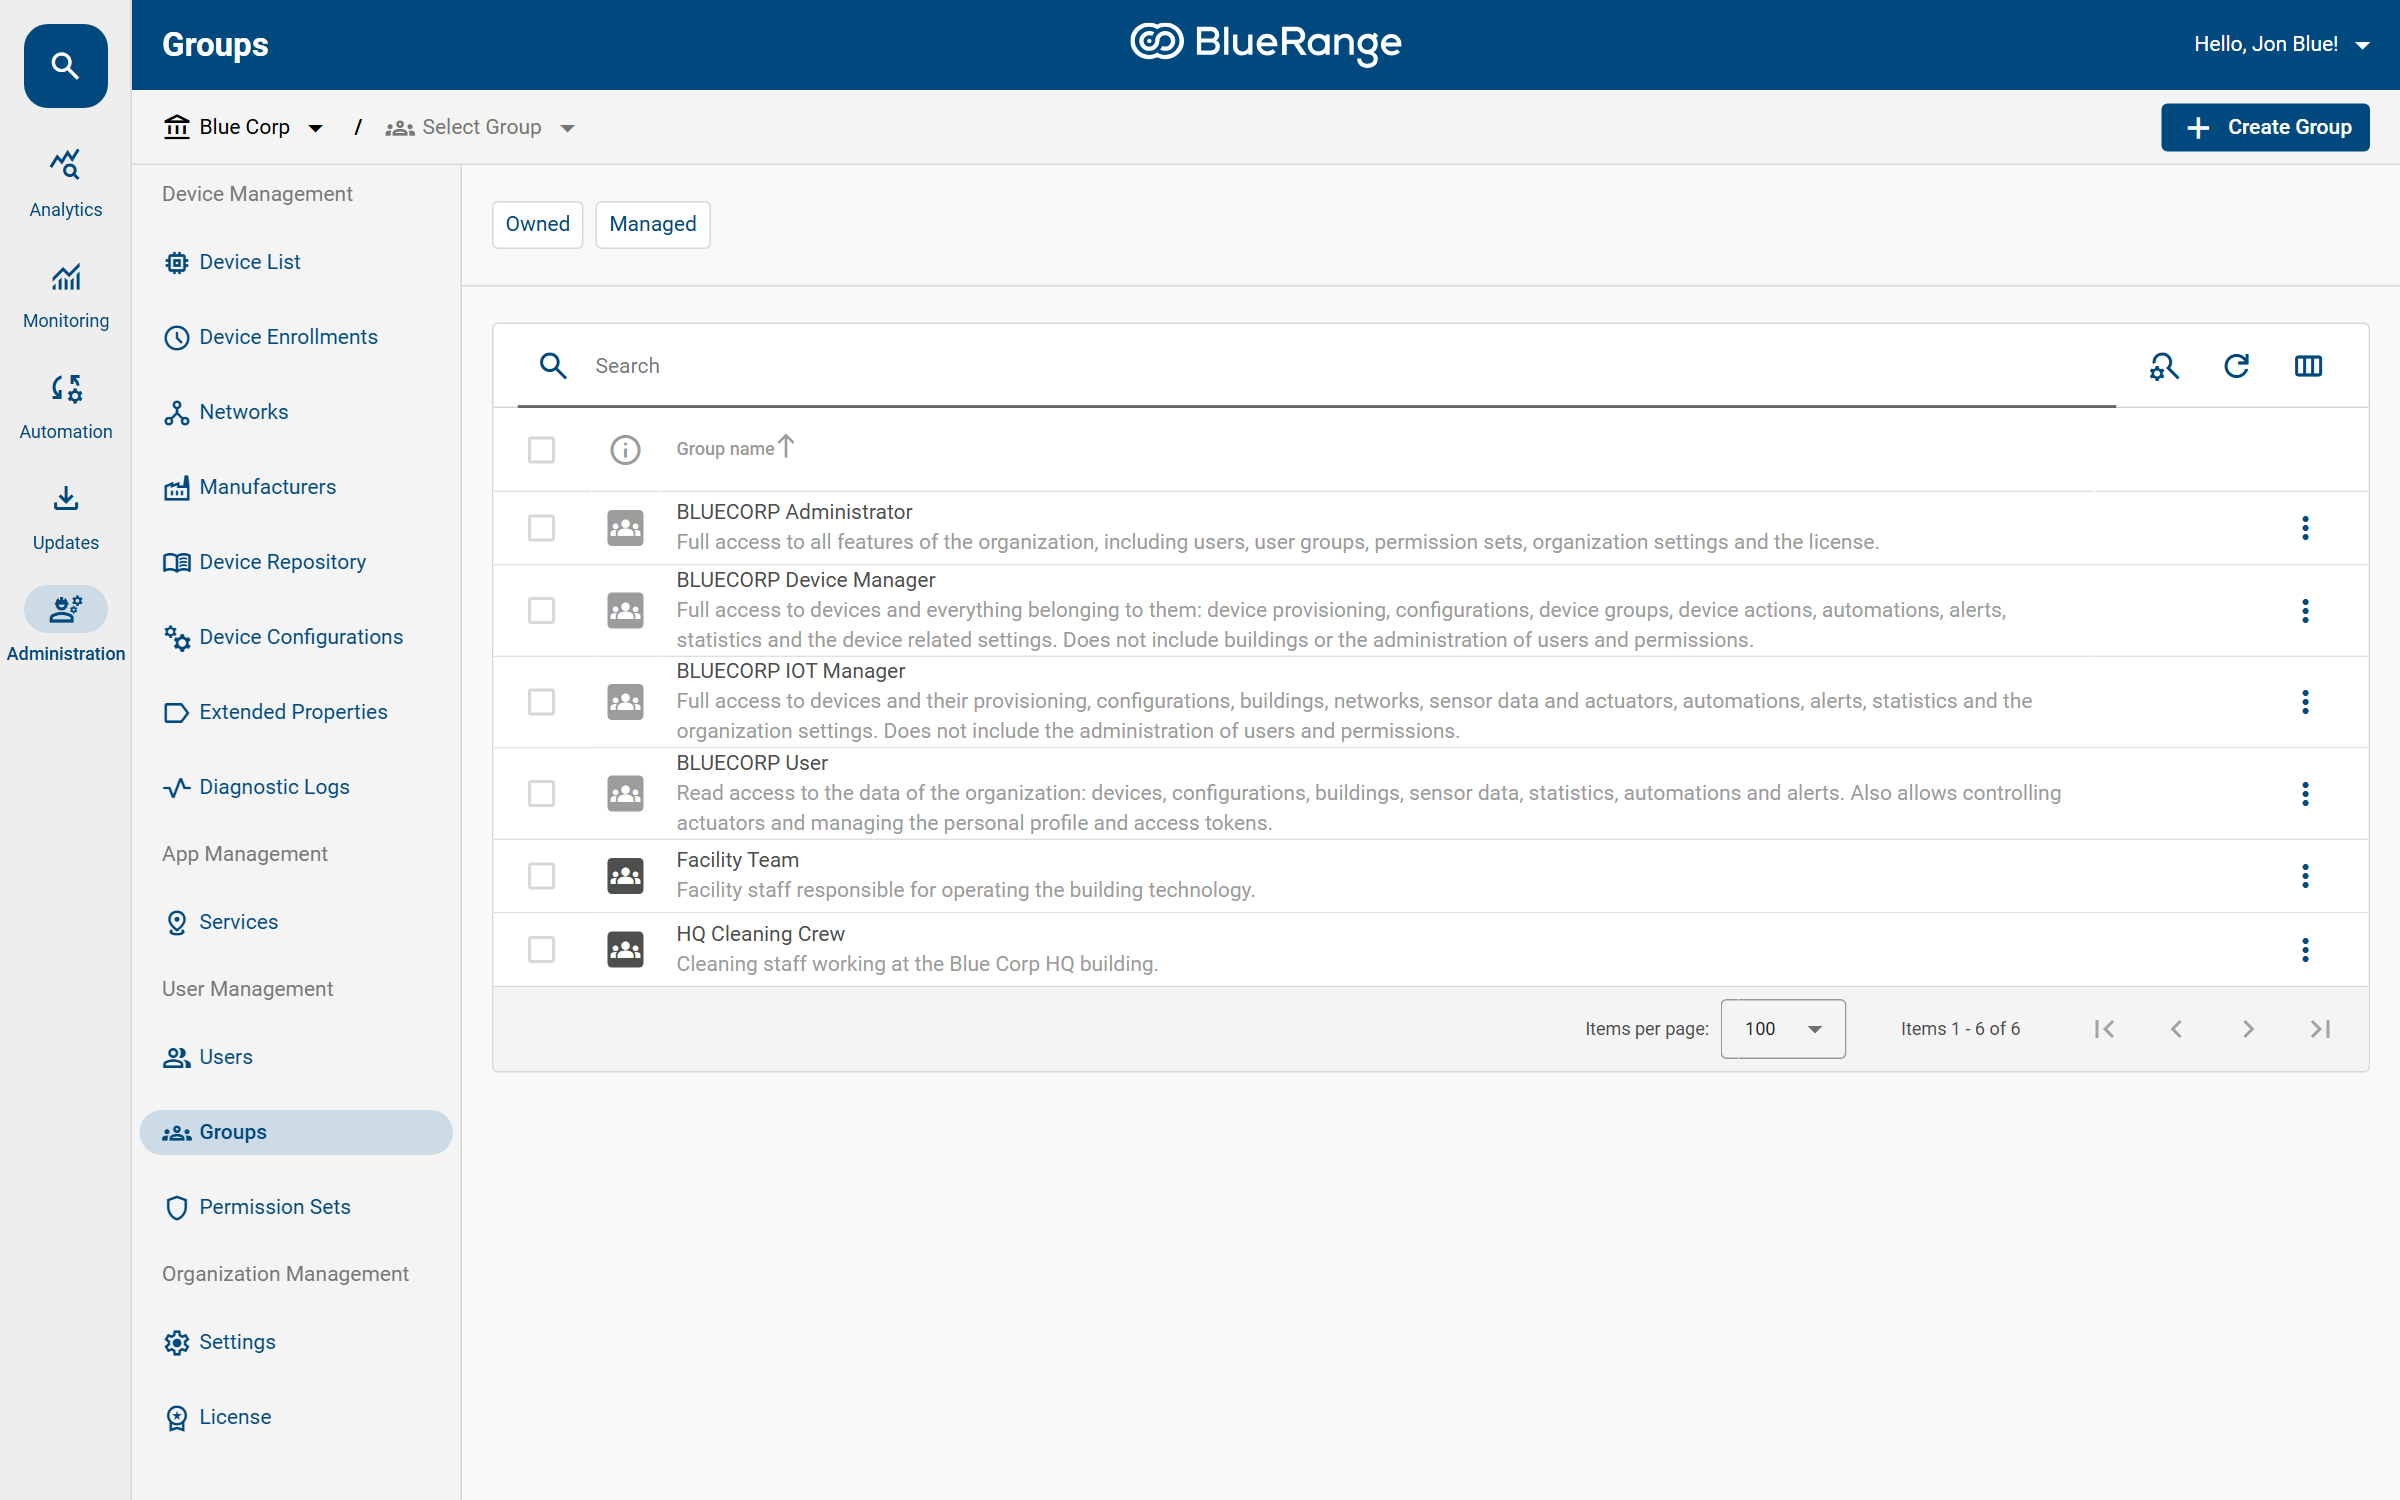Open the Hello, Jon Blue user menu
The width and height of the screenshot is (2400, 1500).
(x=2282, y=44)
